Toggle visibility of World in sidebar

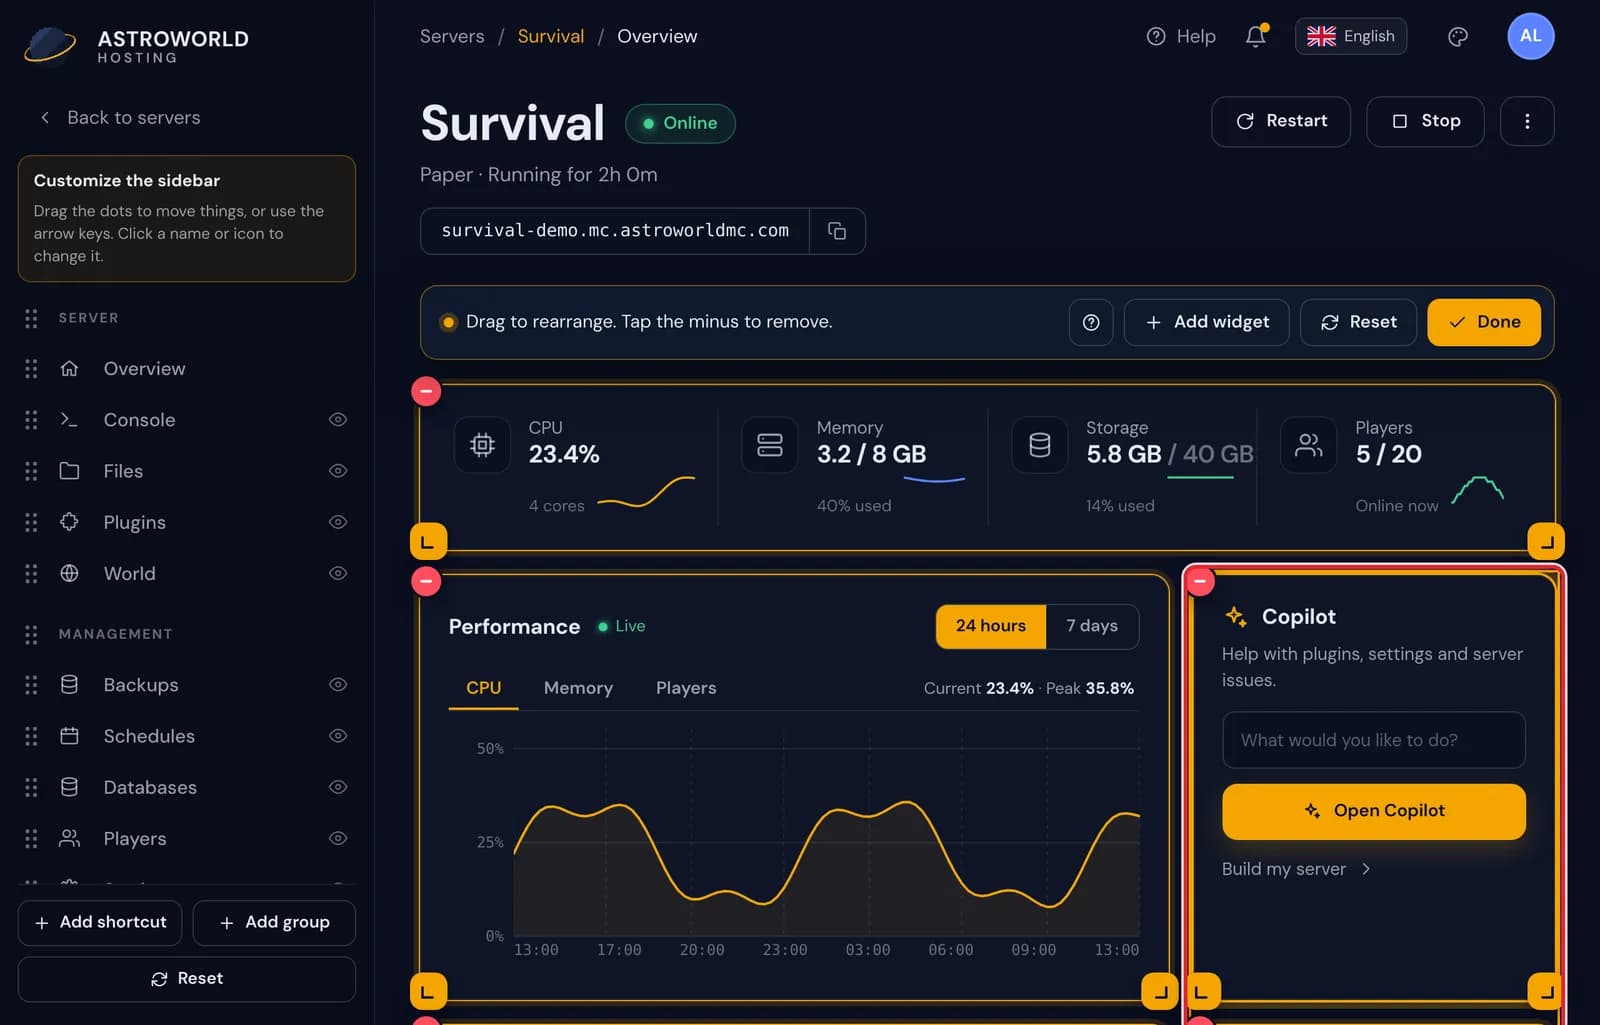(338, 573)
